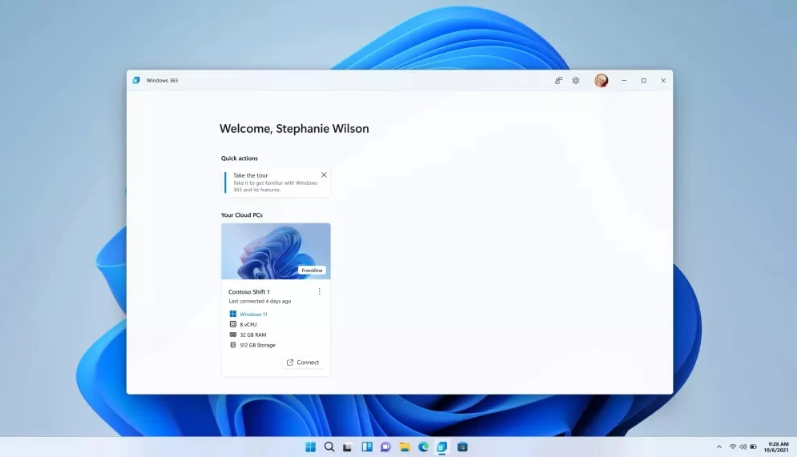Image resolution: width=797 pixels, height=457 pixels.
Task: Click the 32 GB RAM spec text
Action: (x=253, y=335)
